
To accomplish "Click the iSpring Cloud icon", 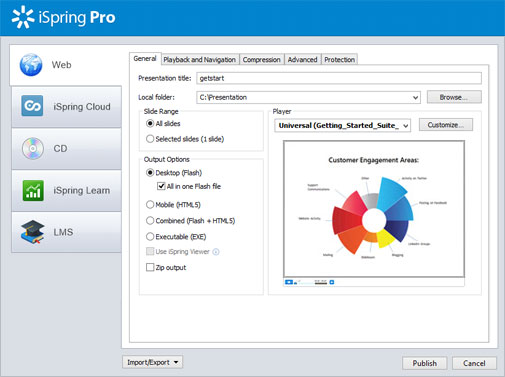I will [32, 106].
